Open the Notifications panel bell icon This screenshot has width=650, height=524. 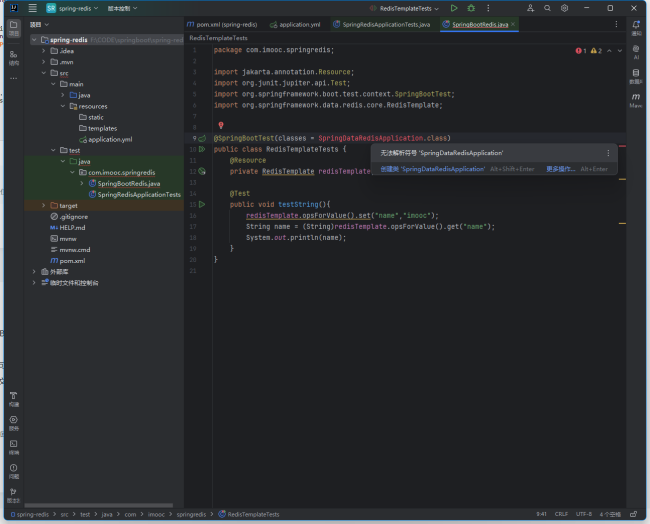pos(636,26)
